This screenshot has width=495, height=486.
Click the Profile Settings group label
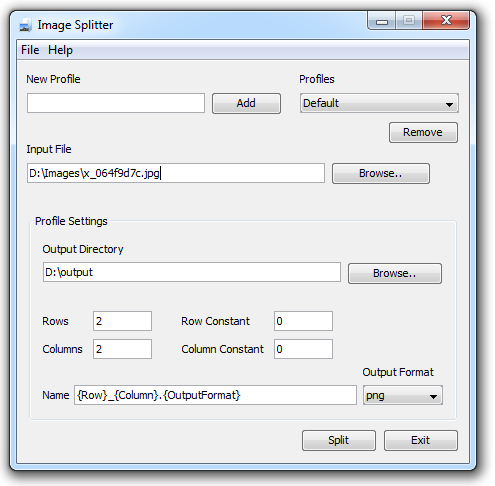pos(71,221)
